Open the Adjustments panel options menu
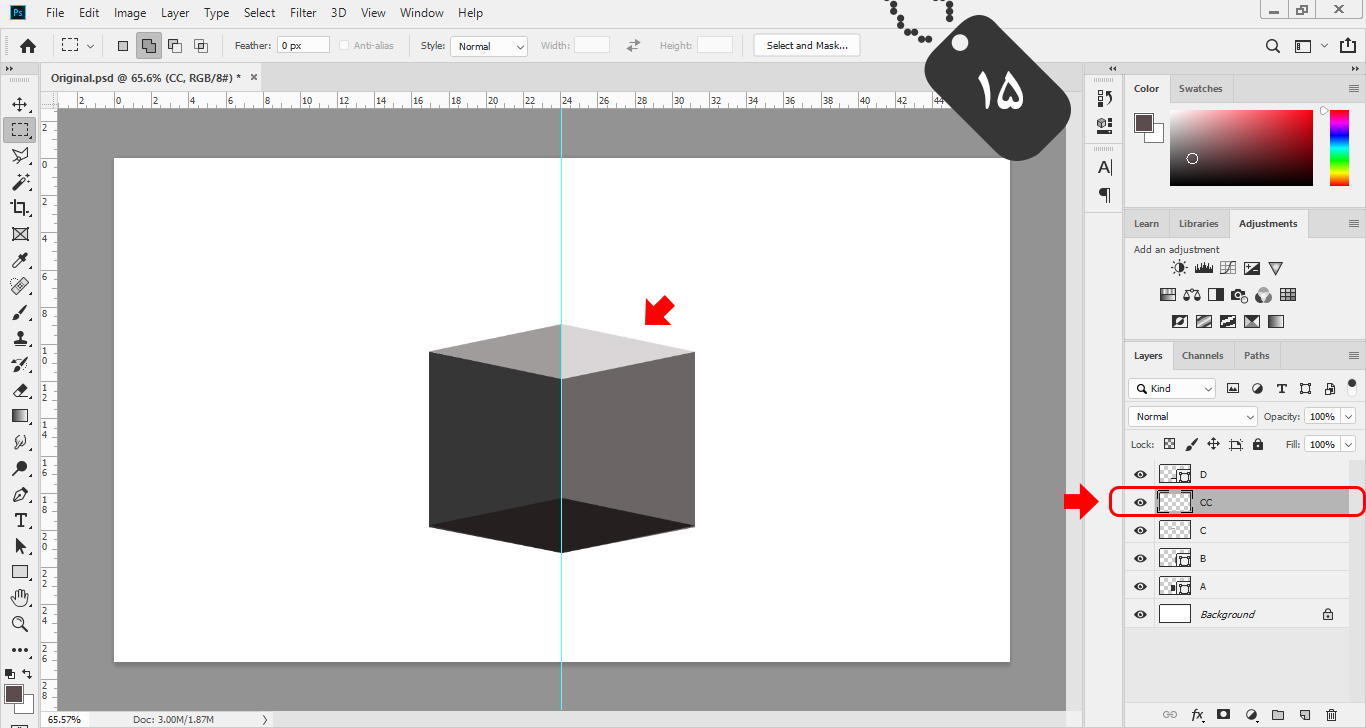The image size is (1366, 728). (x=1353, y=223)
